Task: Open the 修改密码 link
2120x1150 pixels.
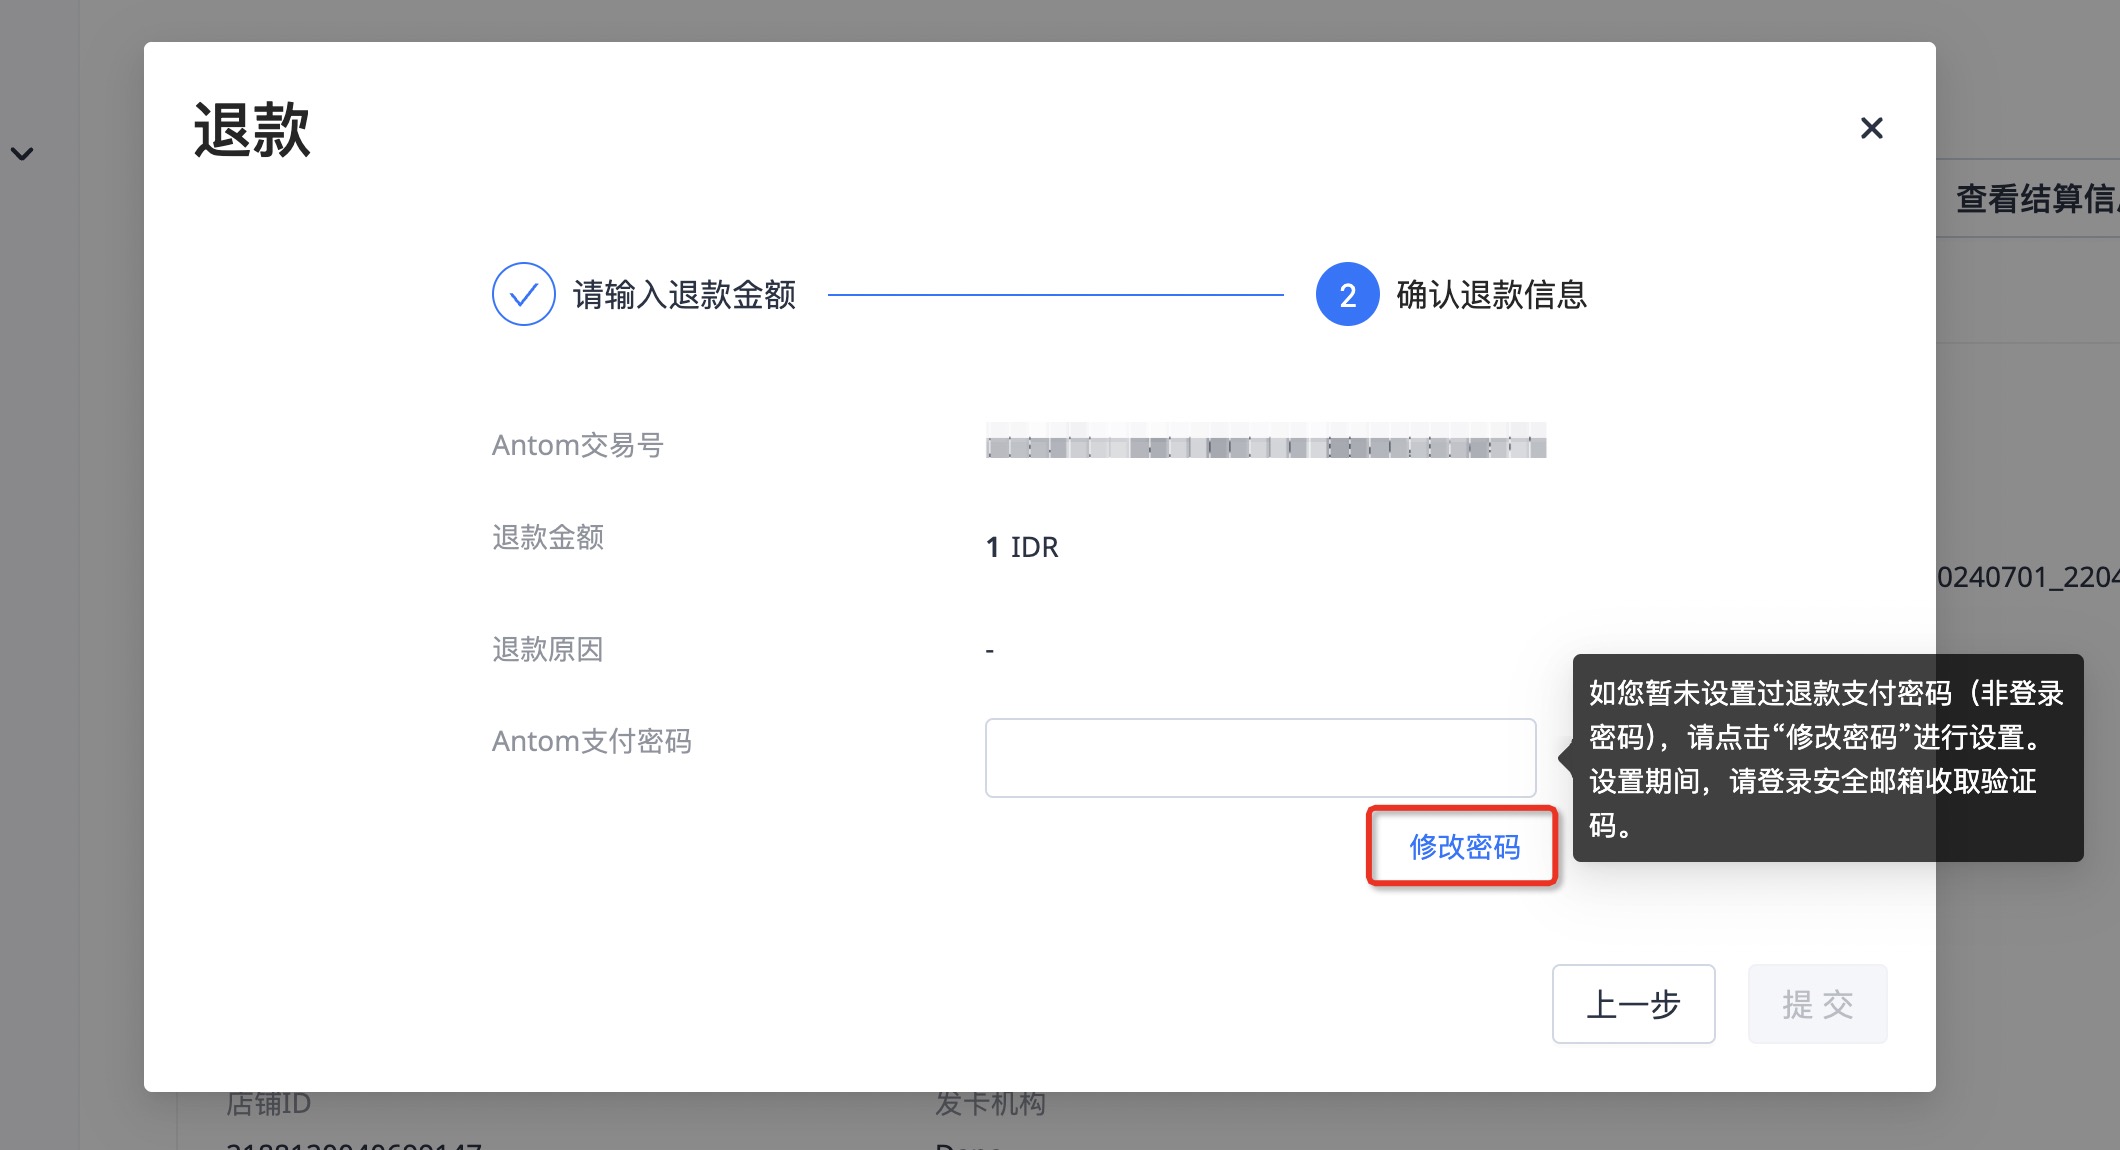Action: (x=1464, y=847)
